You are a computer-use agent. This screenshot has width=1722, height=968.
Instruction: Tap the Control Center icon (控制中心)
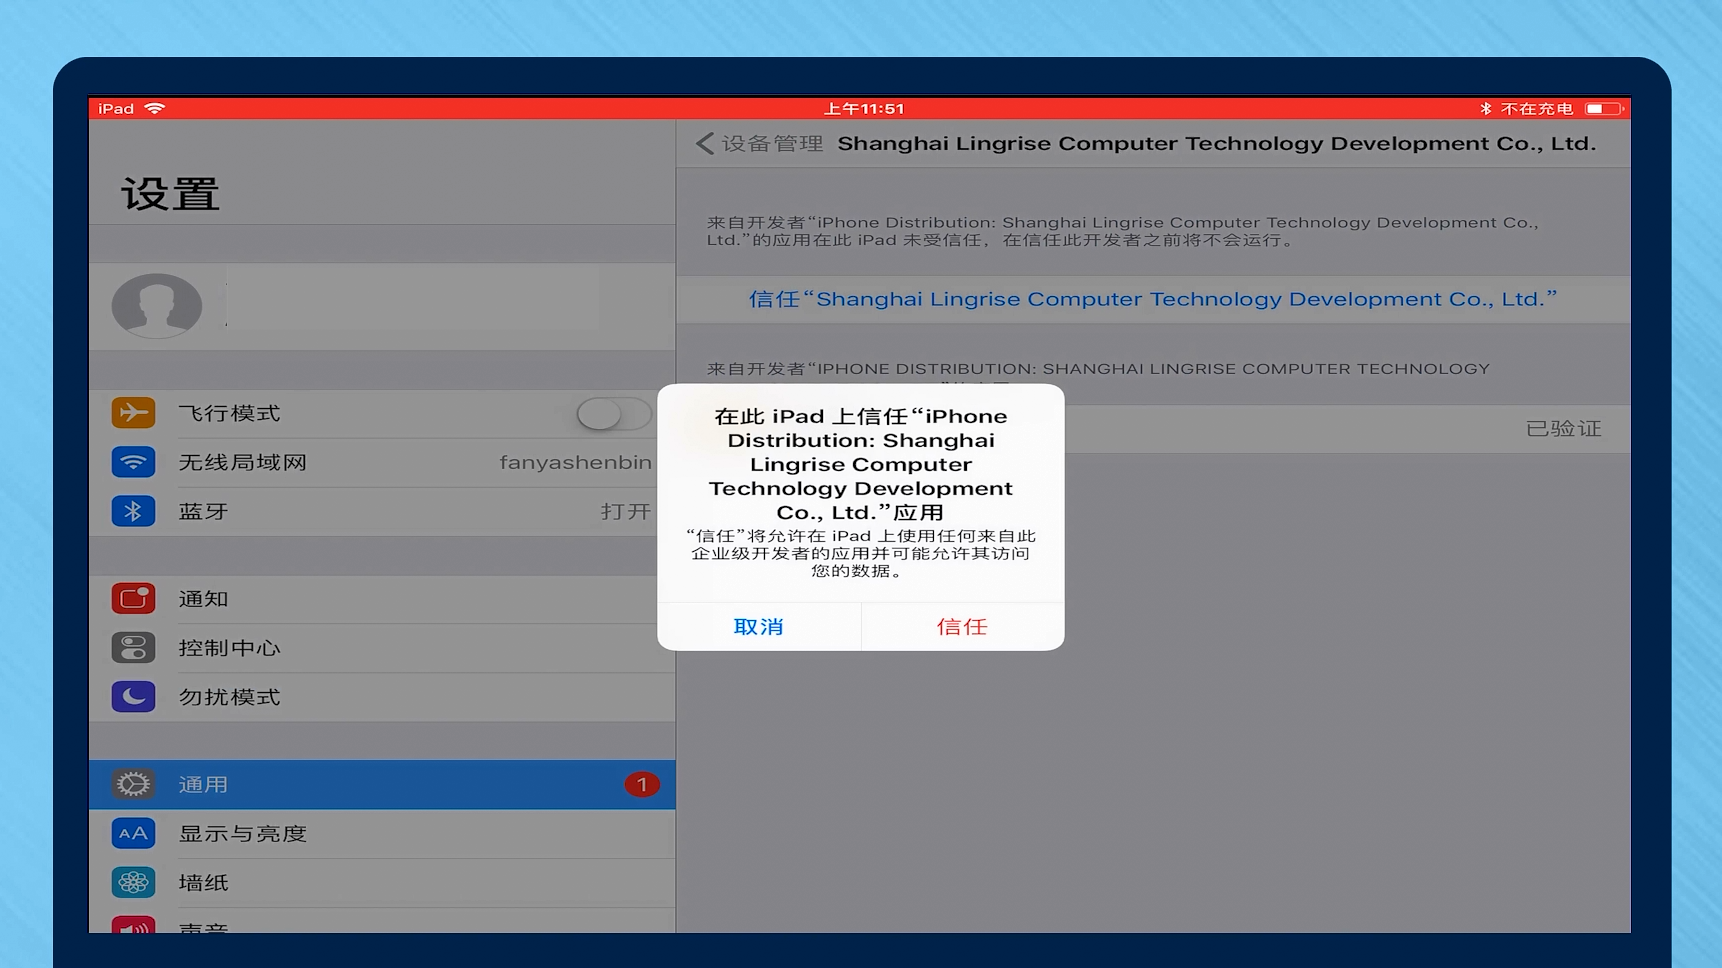[133, 647]
